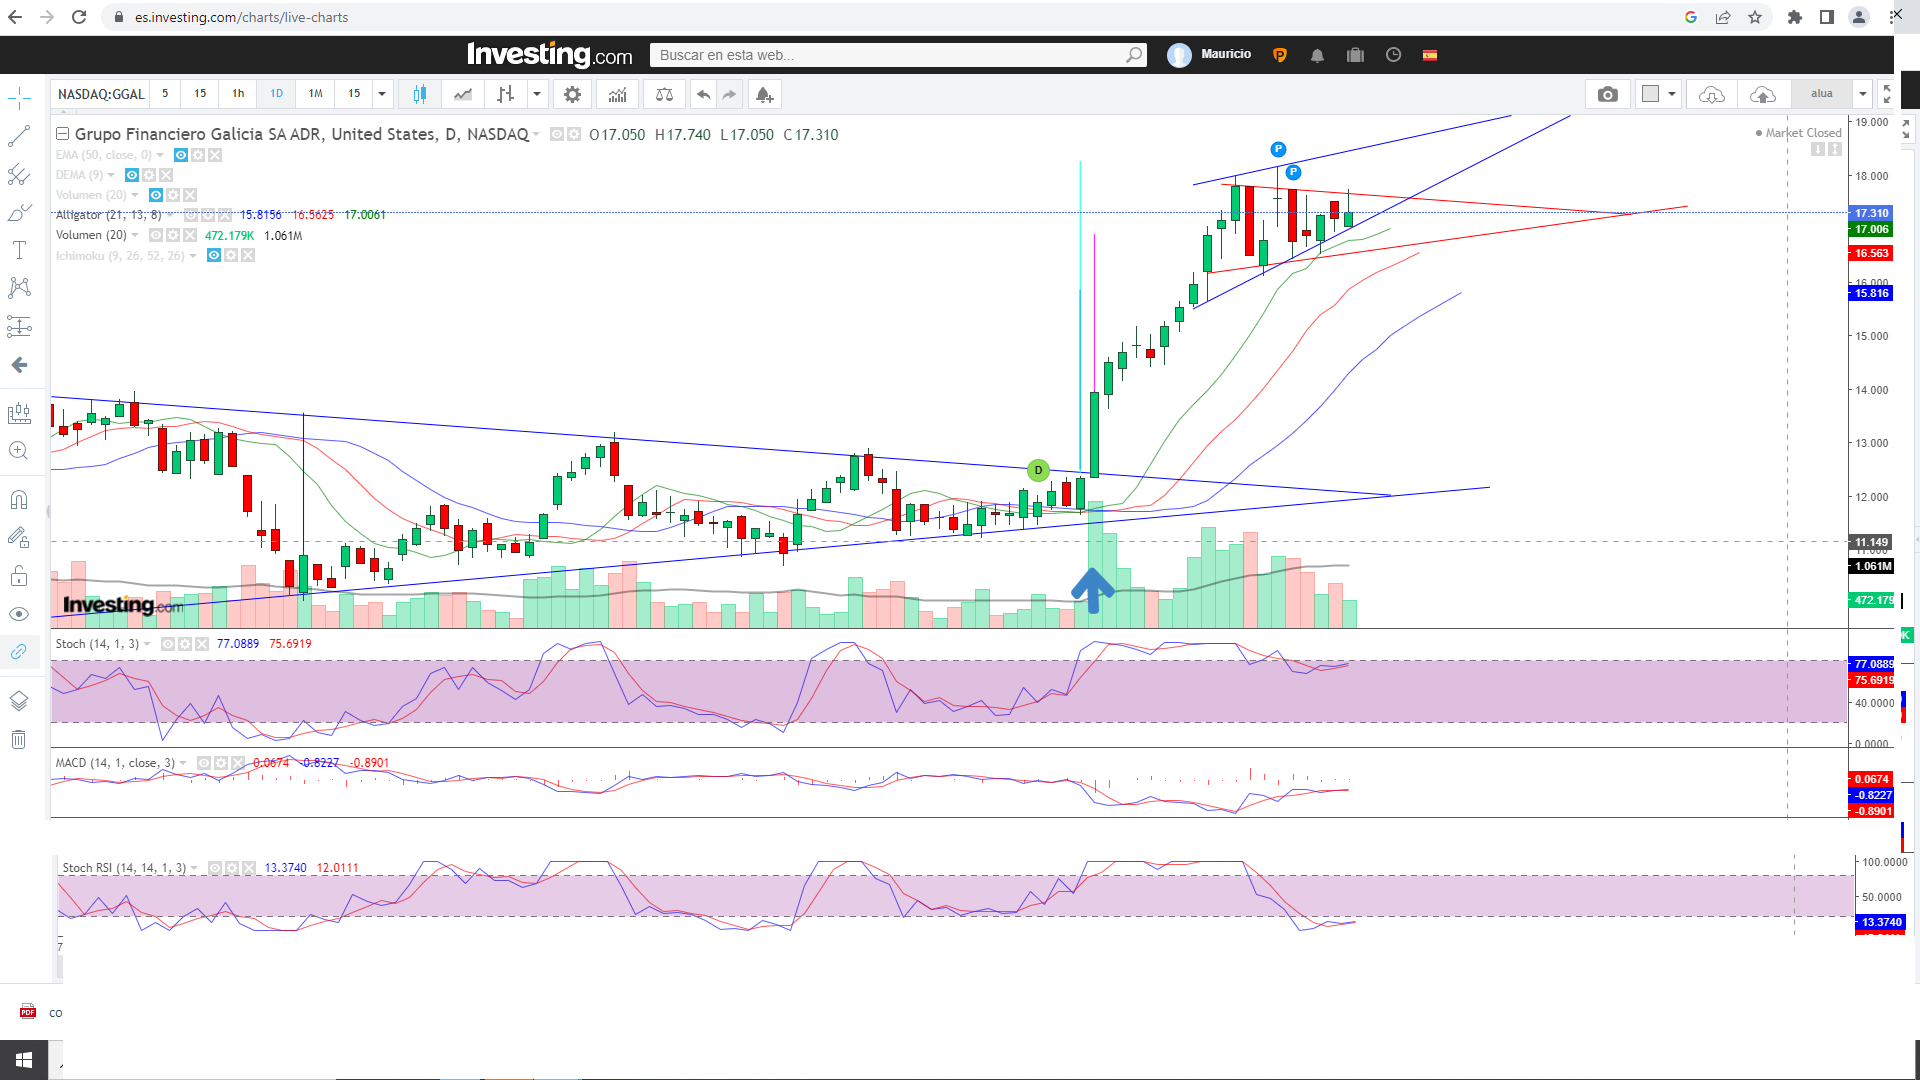Toggle Stoch (14, 1, 3) visibility eye
This screenshot has height=1080, width=1920.
tap(168, 644)
